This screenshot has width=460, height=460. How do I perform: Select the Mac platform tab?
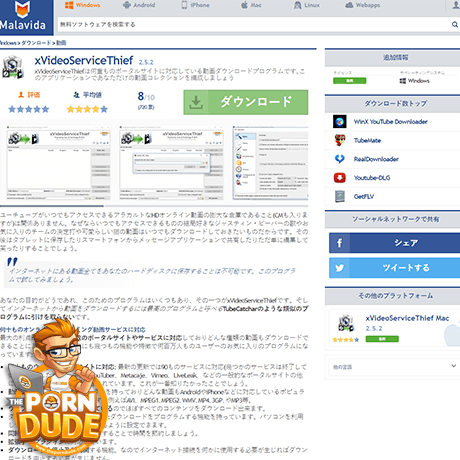coord(251,5)
